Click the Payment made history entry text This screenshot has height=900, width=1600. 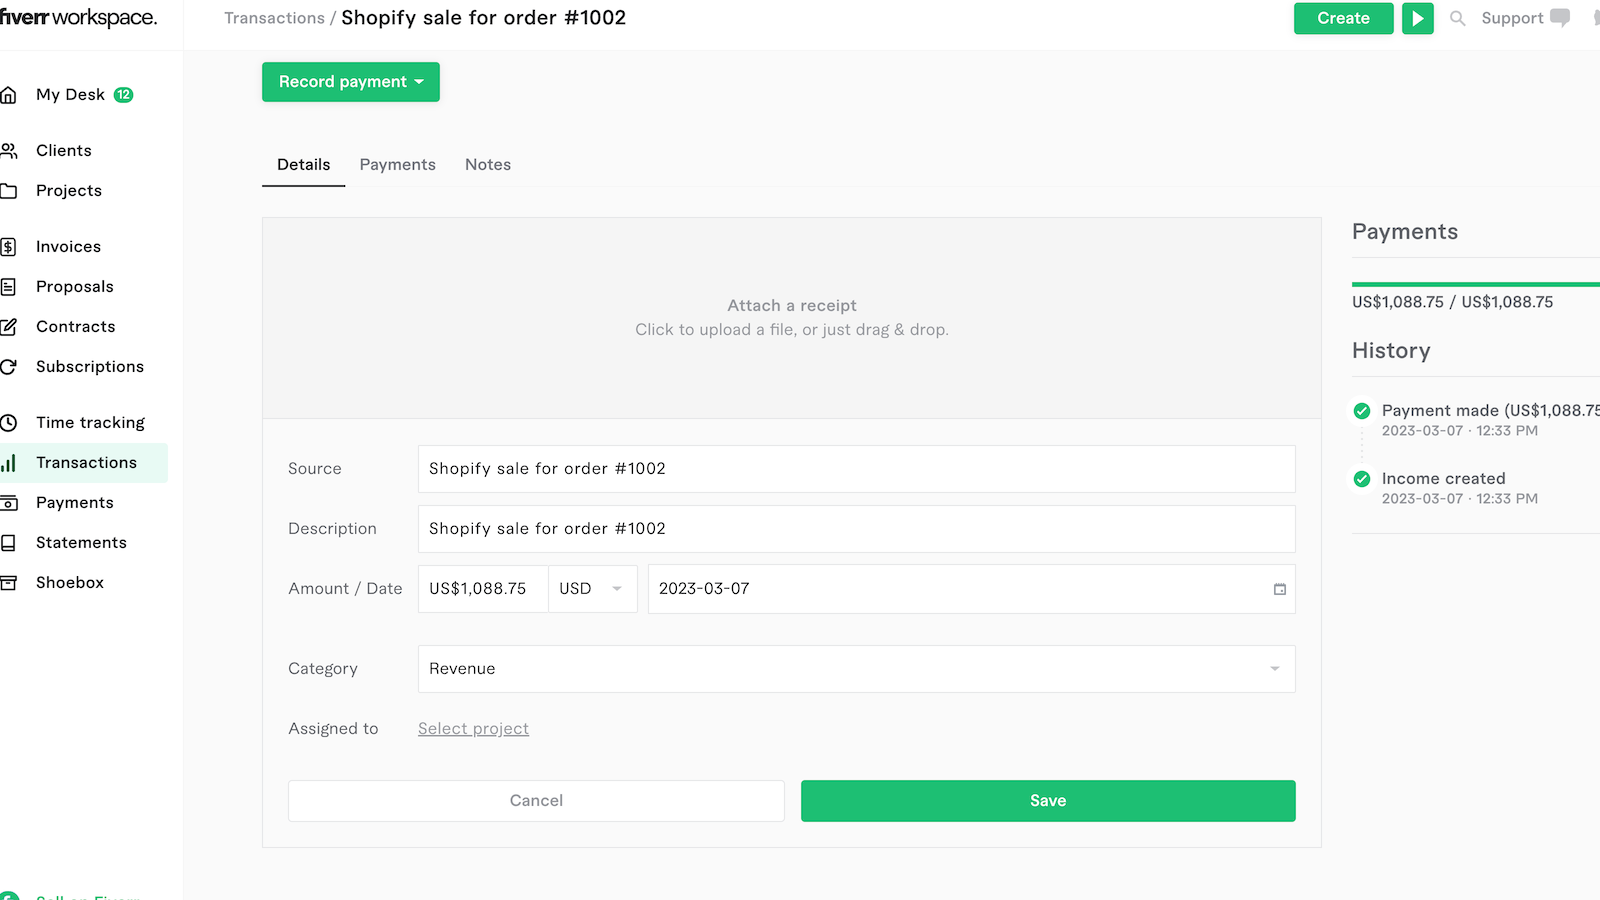click(x=1491, y=411)
